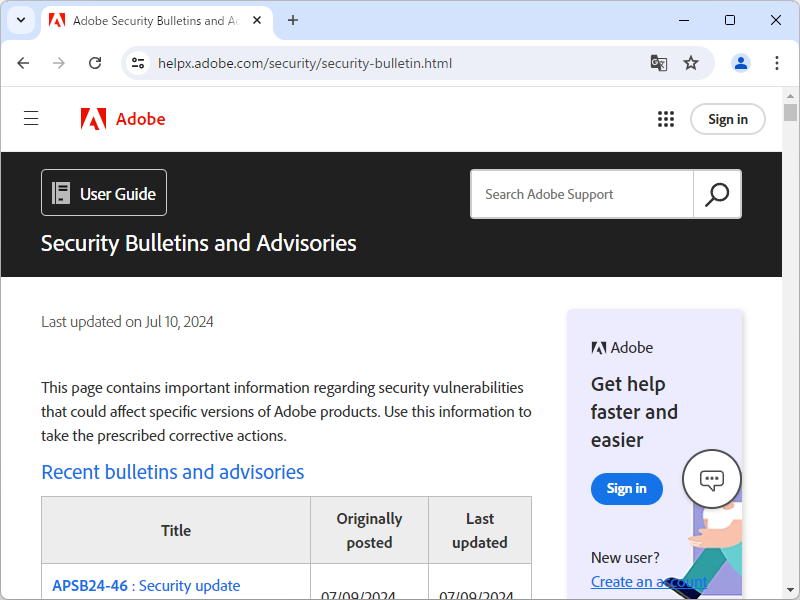800x600 pixels.
Task: Open the chat assistant bubble
Action: point(711,480)
